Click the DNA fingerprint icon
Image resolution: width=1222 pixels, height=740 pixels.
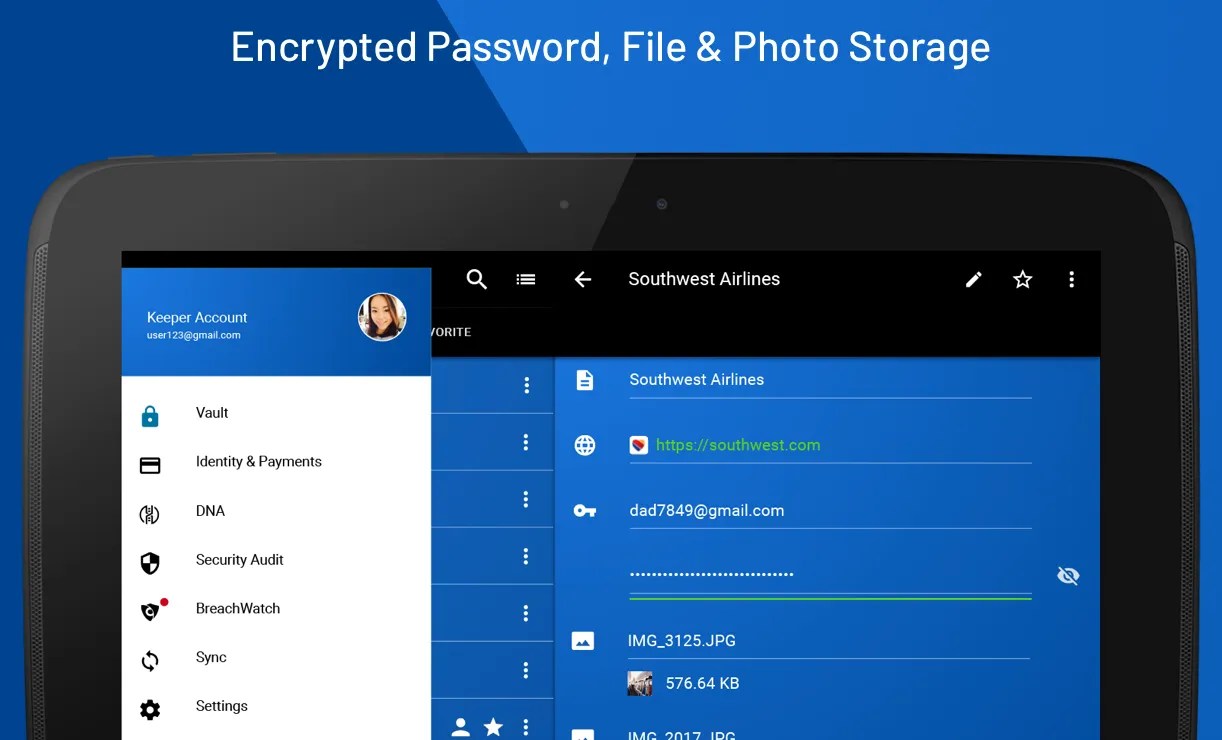click(x=150, y=514)
